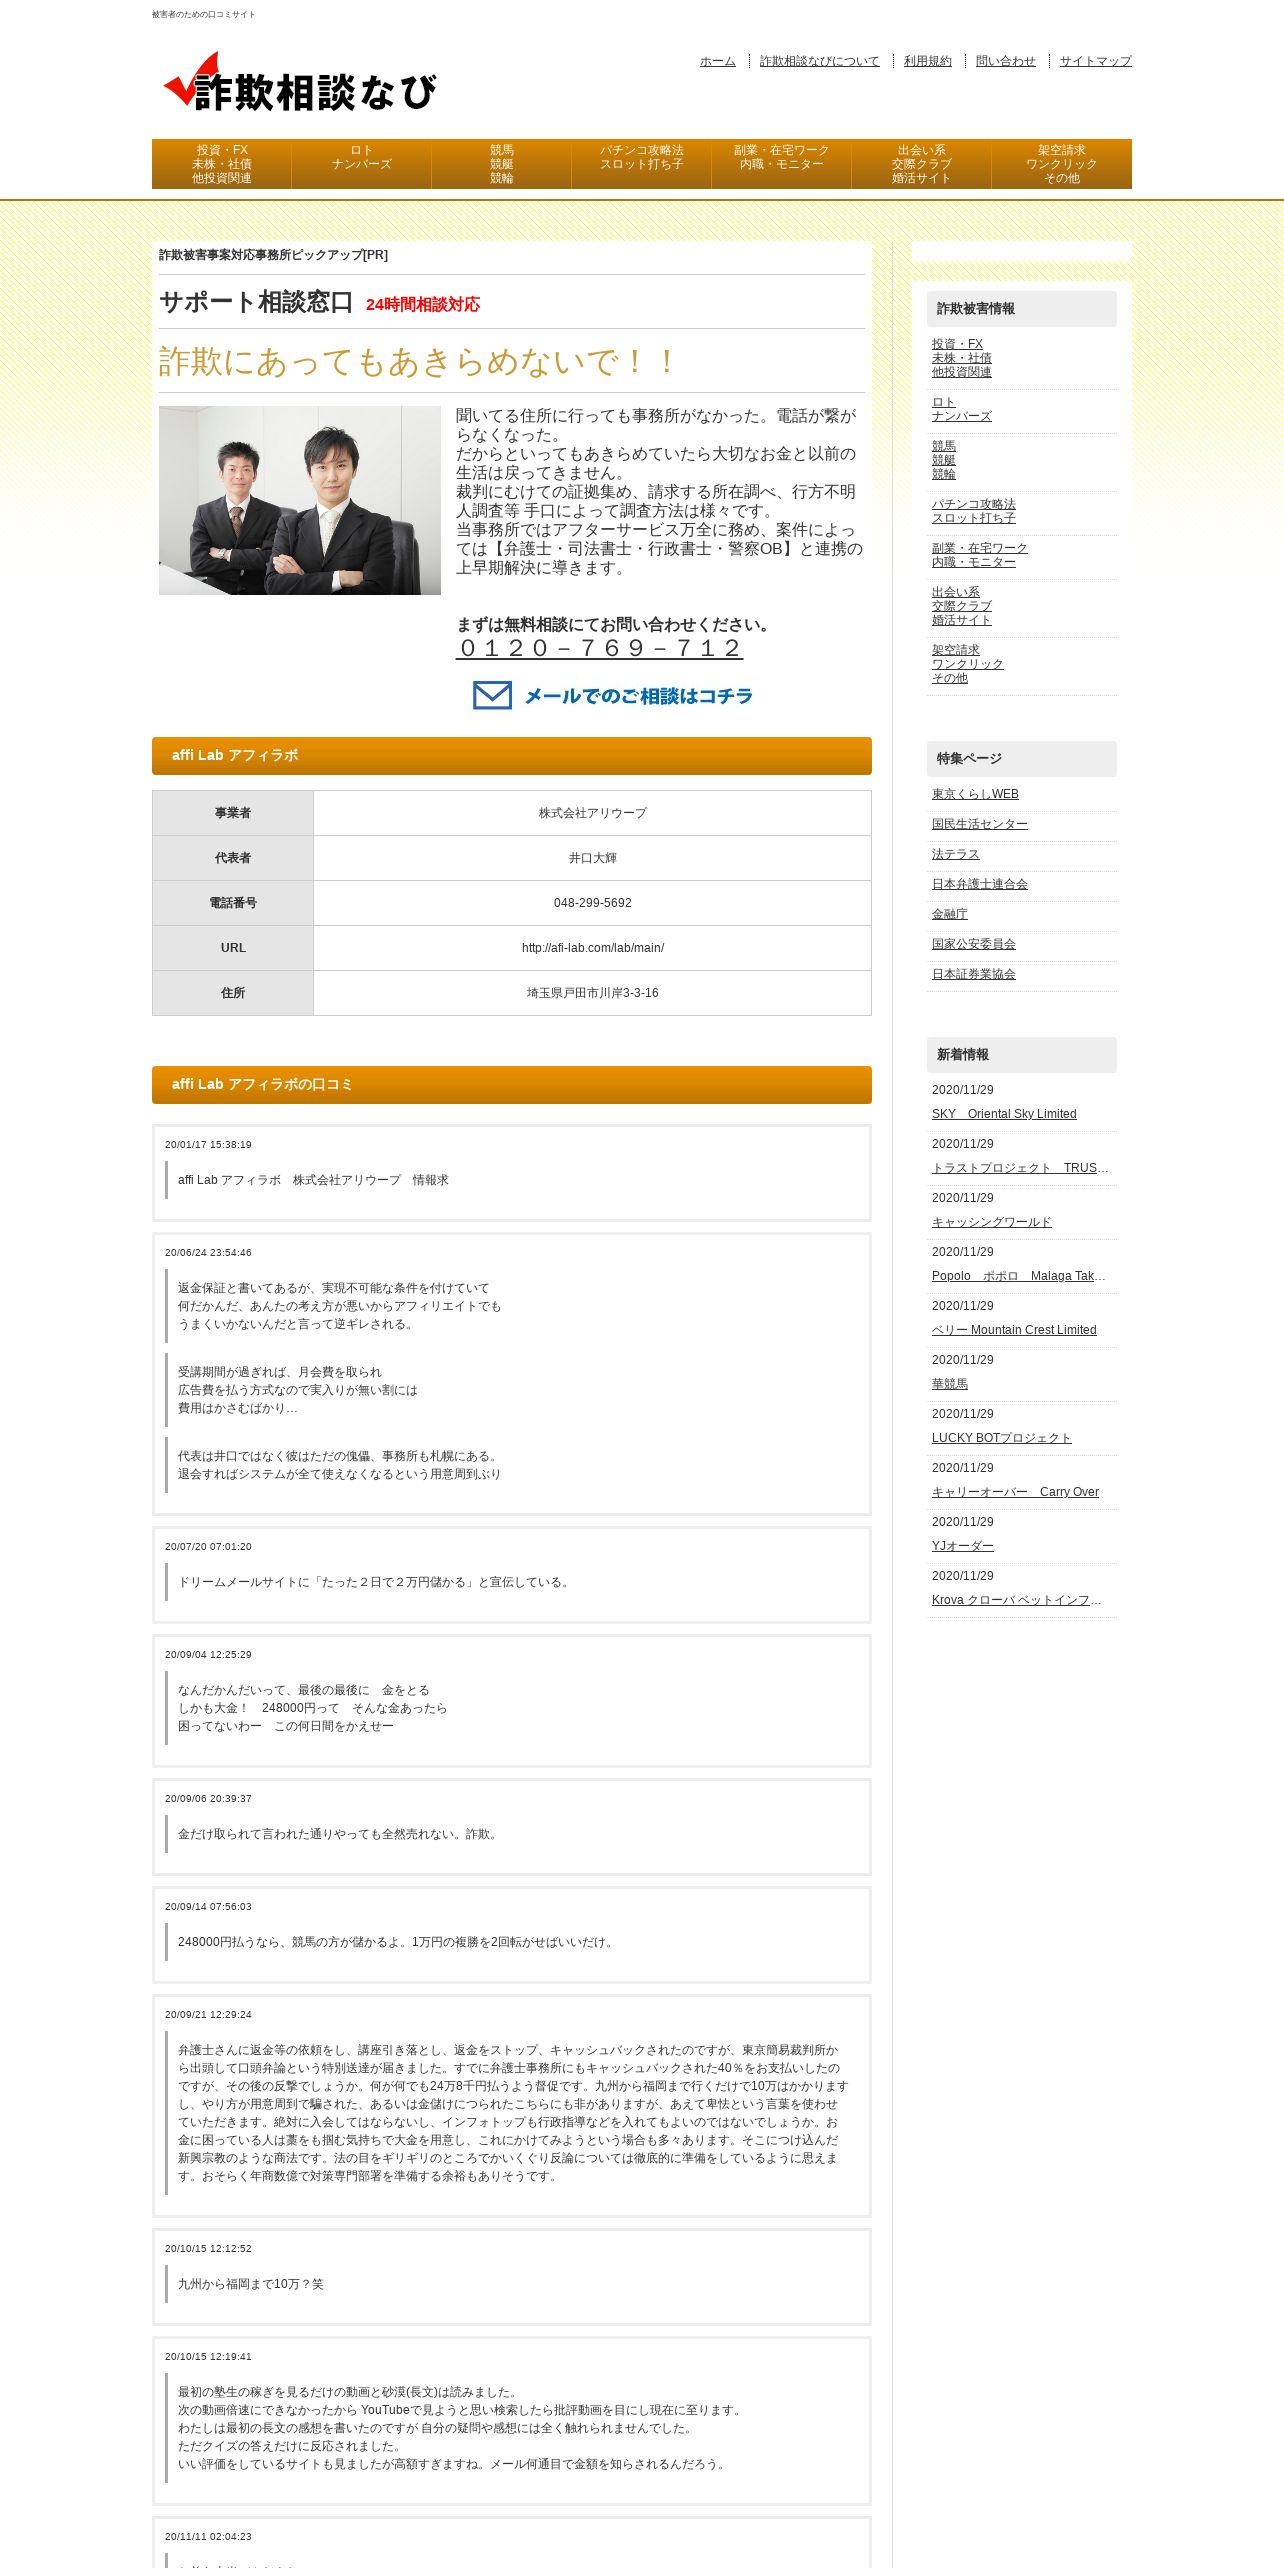Image resolution: width=1284 pixels, height=2568 pixels.
Task: Click the photo of two businessmen
Action: [300, 500]
